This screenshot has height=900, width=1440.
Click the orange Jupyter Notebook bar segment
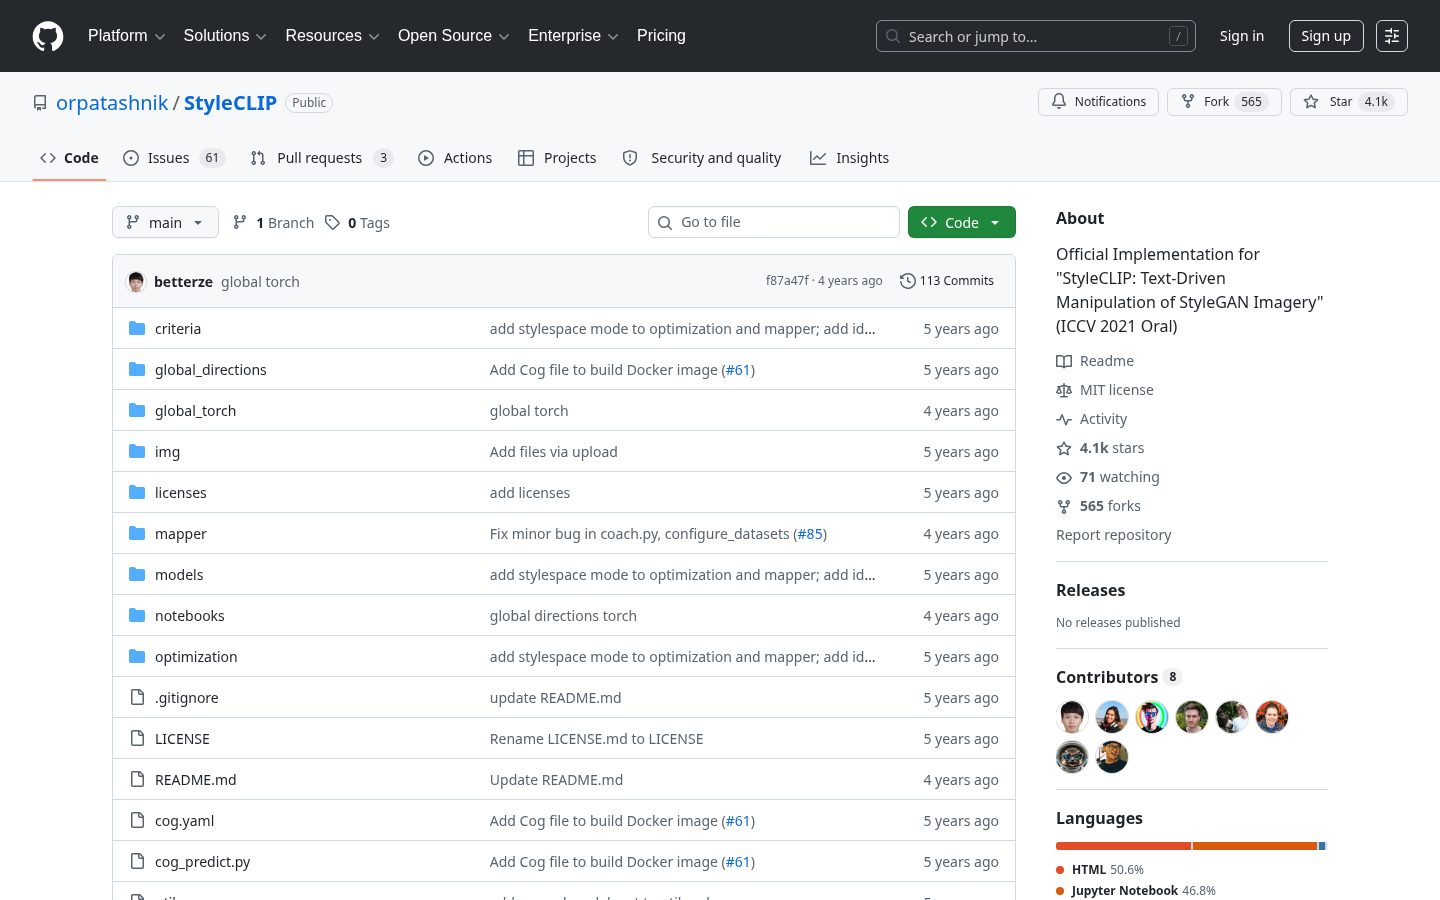1255,846
